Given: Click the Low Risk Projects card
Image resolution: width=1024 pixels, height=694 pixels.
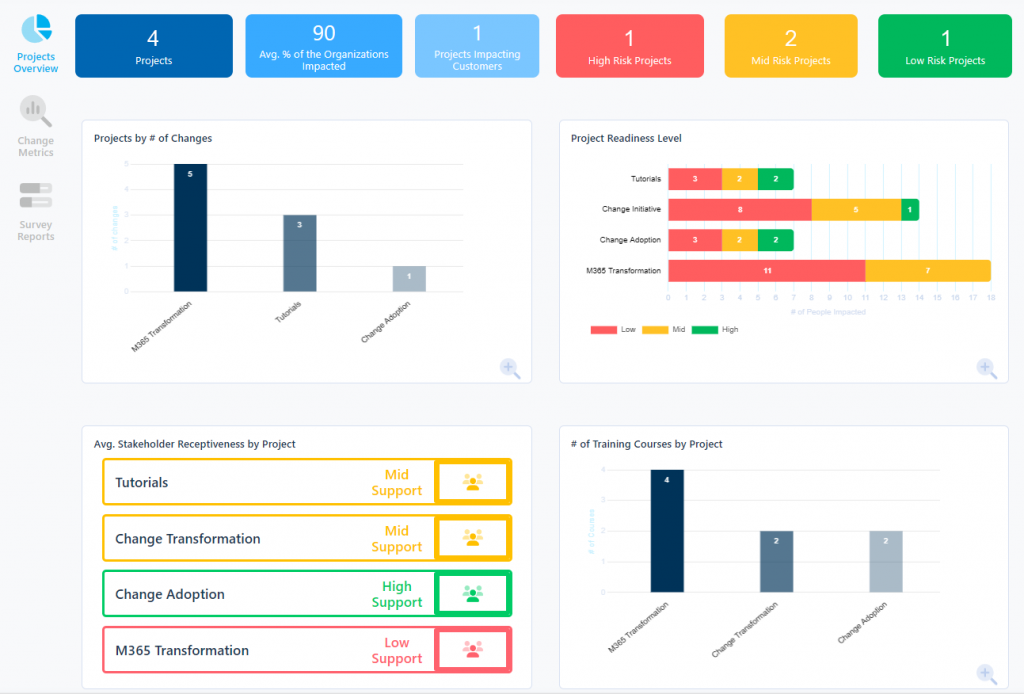Looking at the screenshot, I should click(x=944, y=45).
